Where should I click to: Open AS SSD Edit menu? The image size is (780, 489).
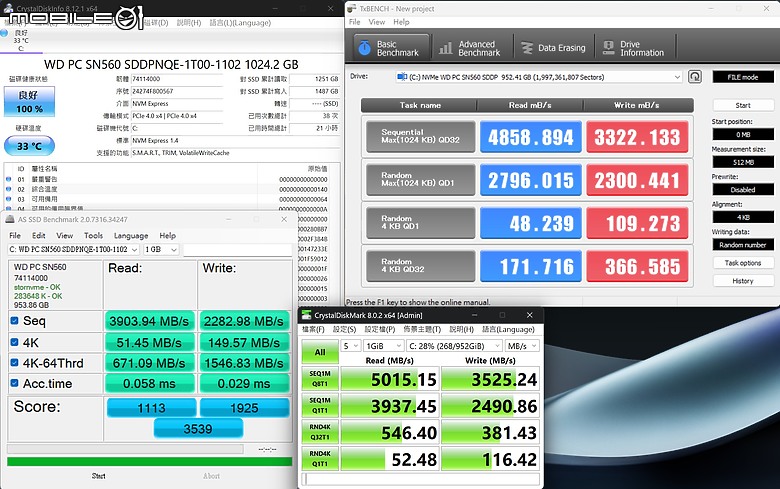(39, 235)
